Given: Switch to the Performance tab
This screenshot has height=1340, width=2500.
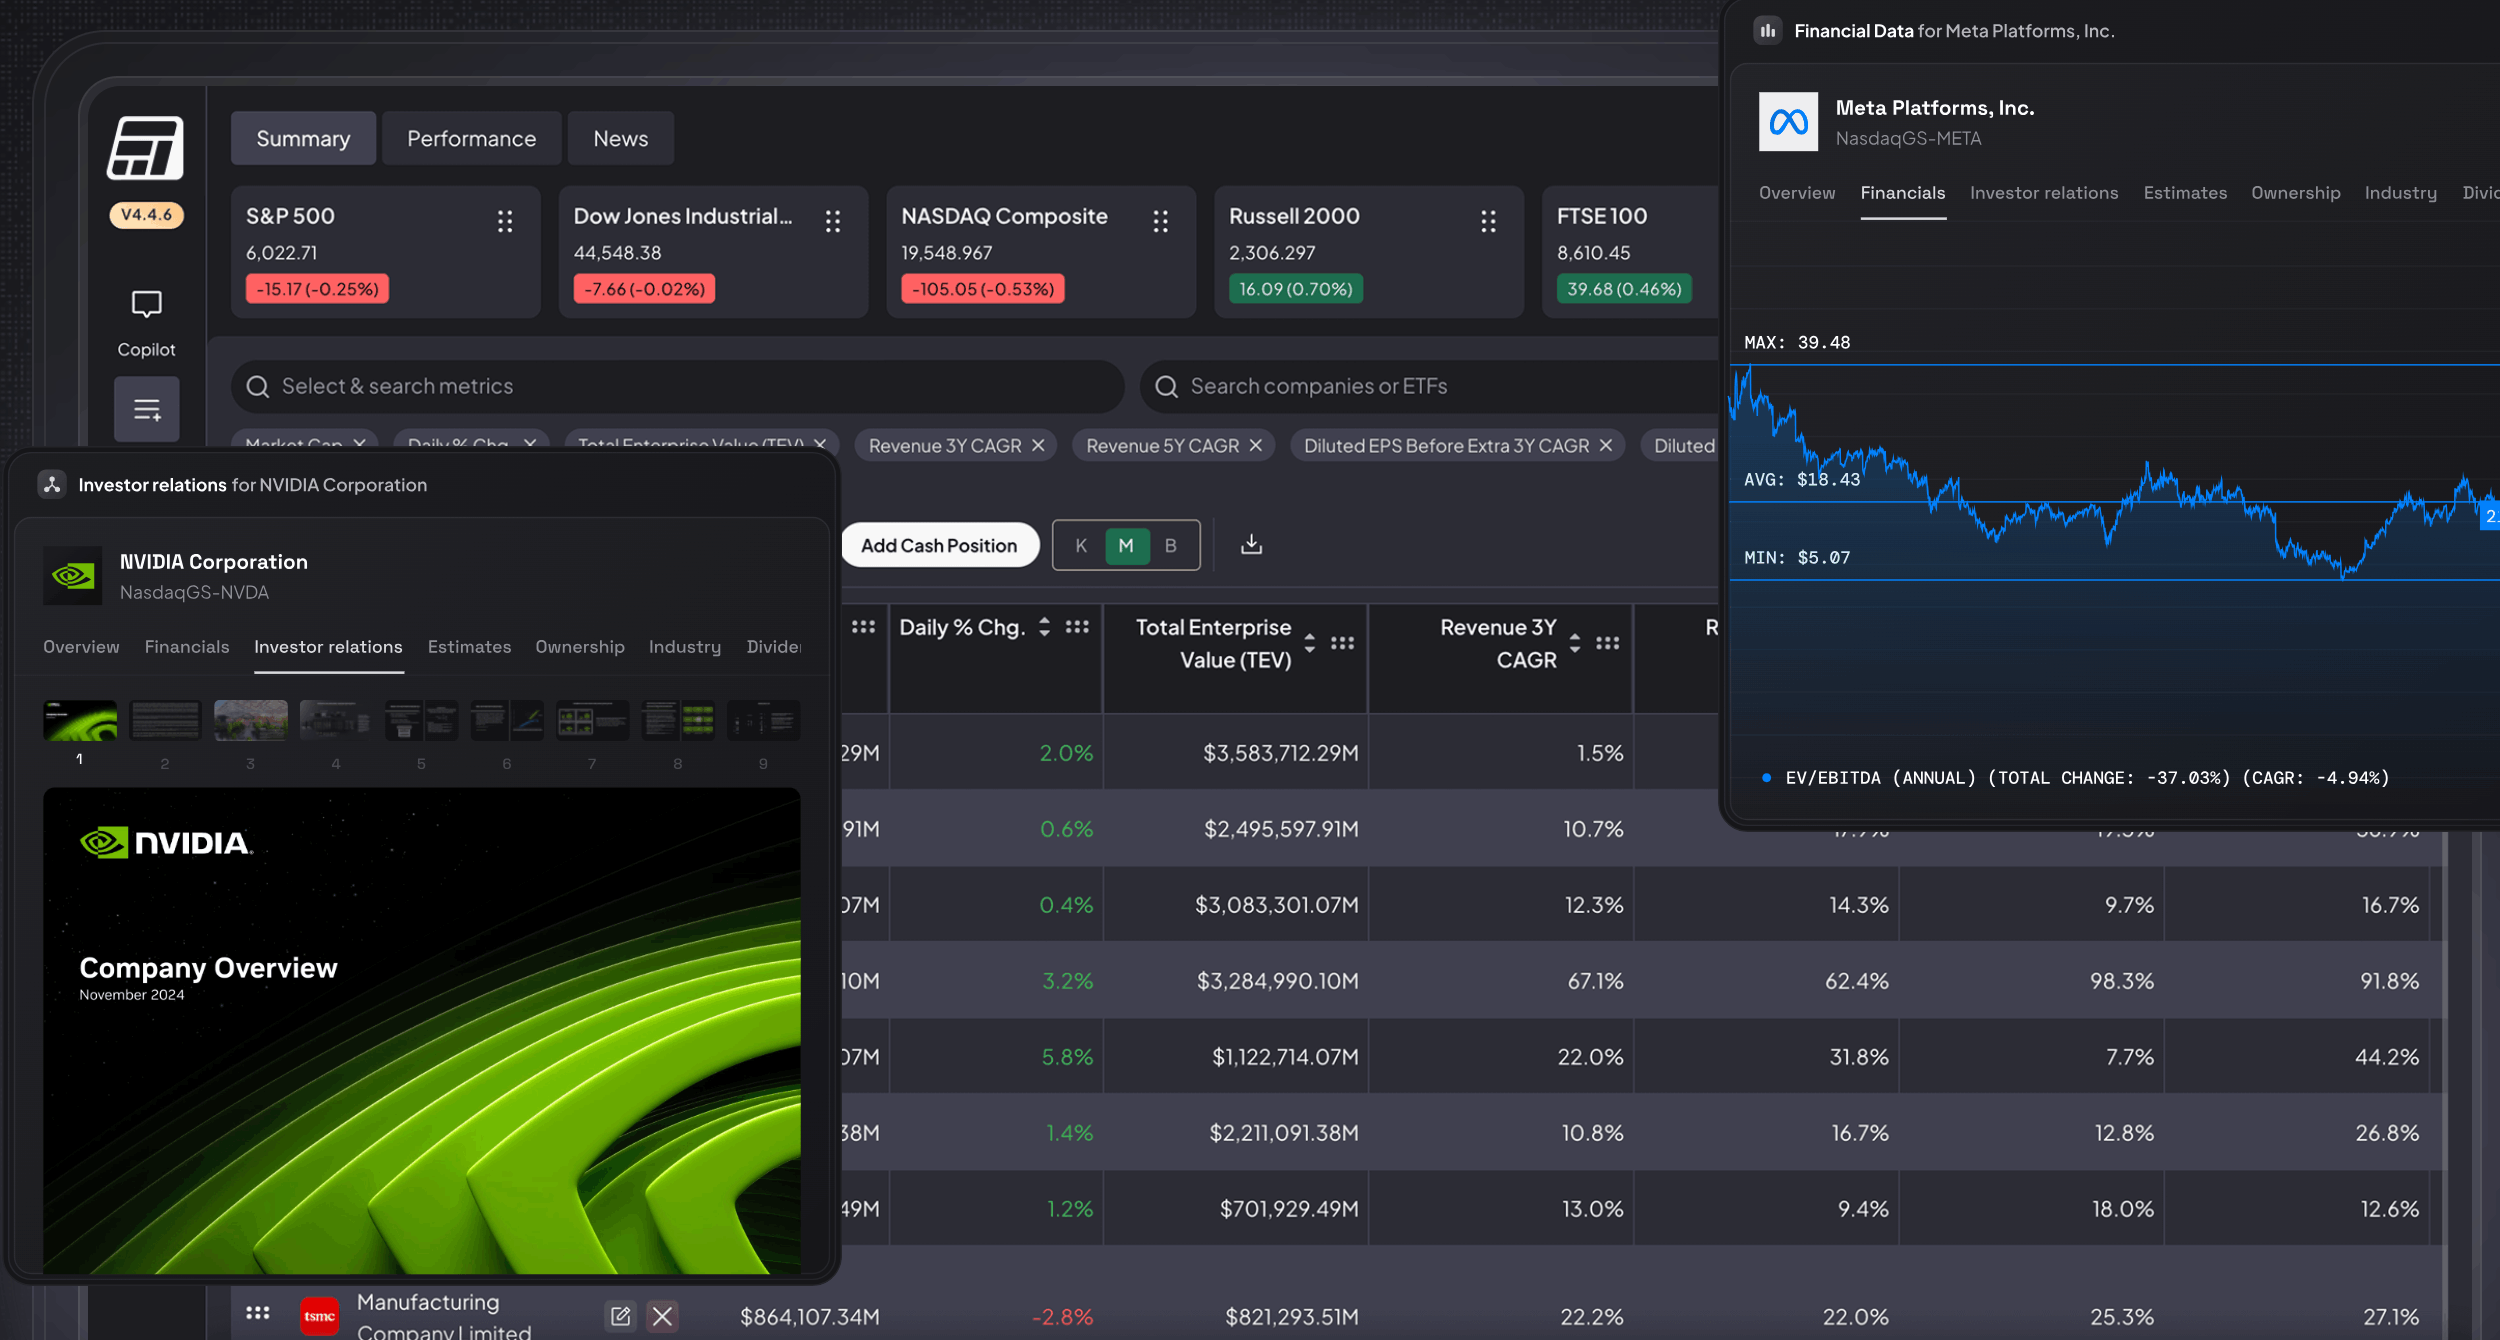Looking at the screenshot, I should [x=471, y=138].
